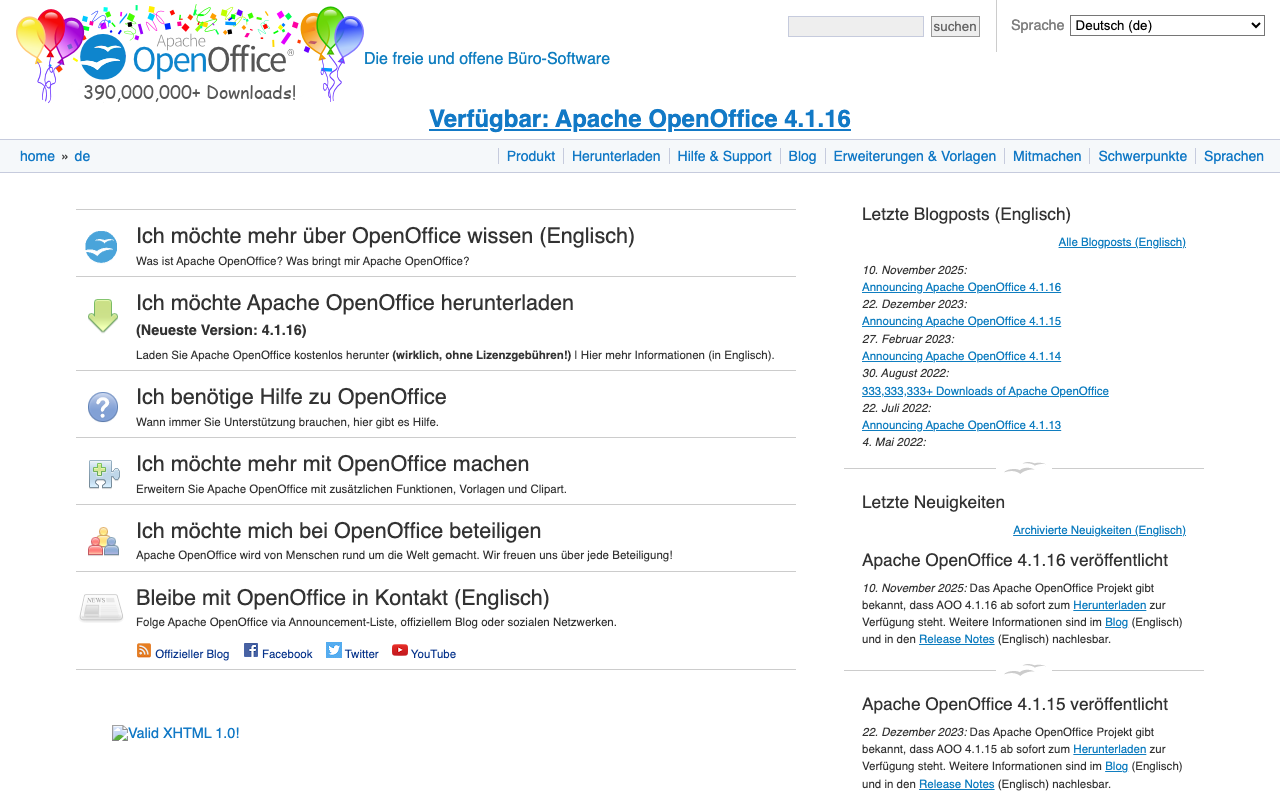Open the Produkt menu item
The height and width of the screenshot is (800, 1280).
531,156
